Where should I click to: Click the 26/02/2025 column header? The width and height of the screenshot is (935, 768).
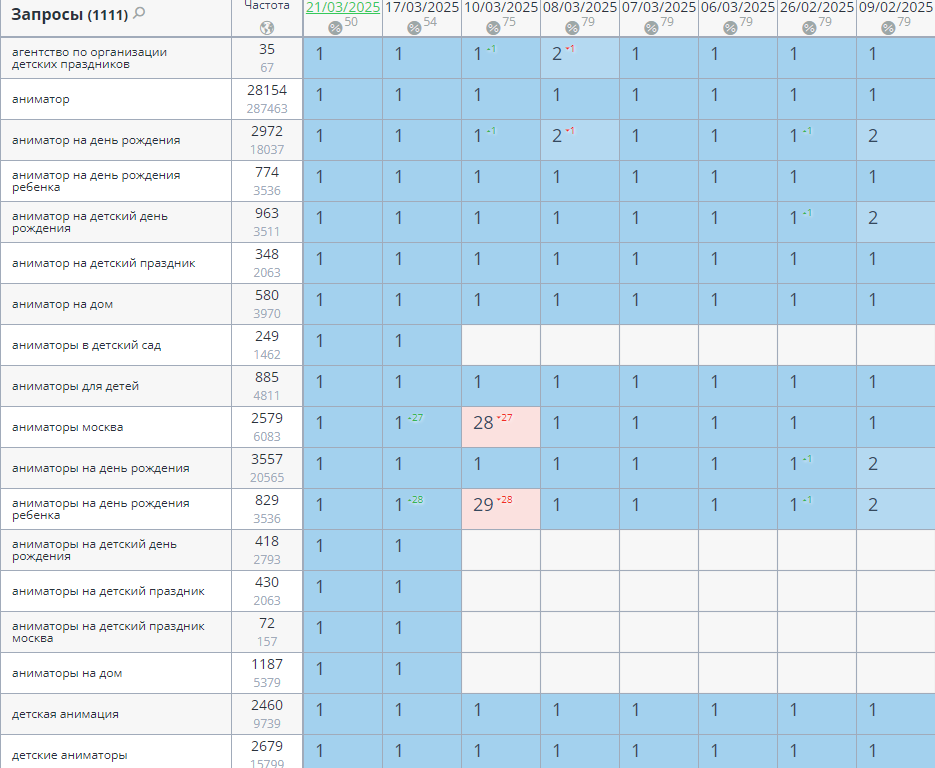817,7
